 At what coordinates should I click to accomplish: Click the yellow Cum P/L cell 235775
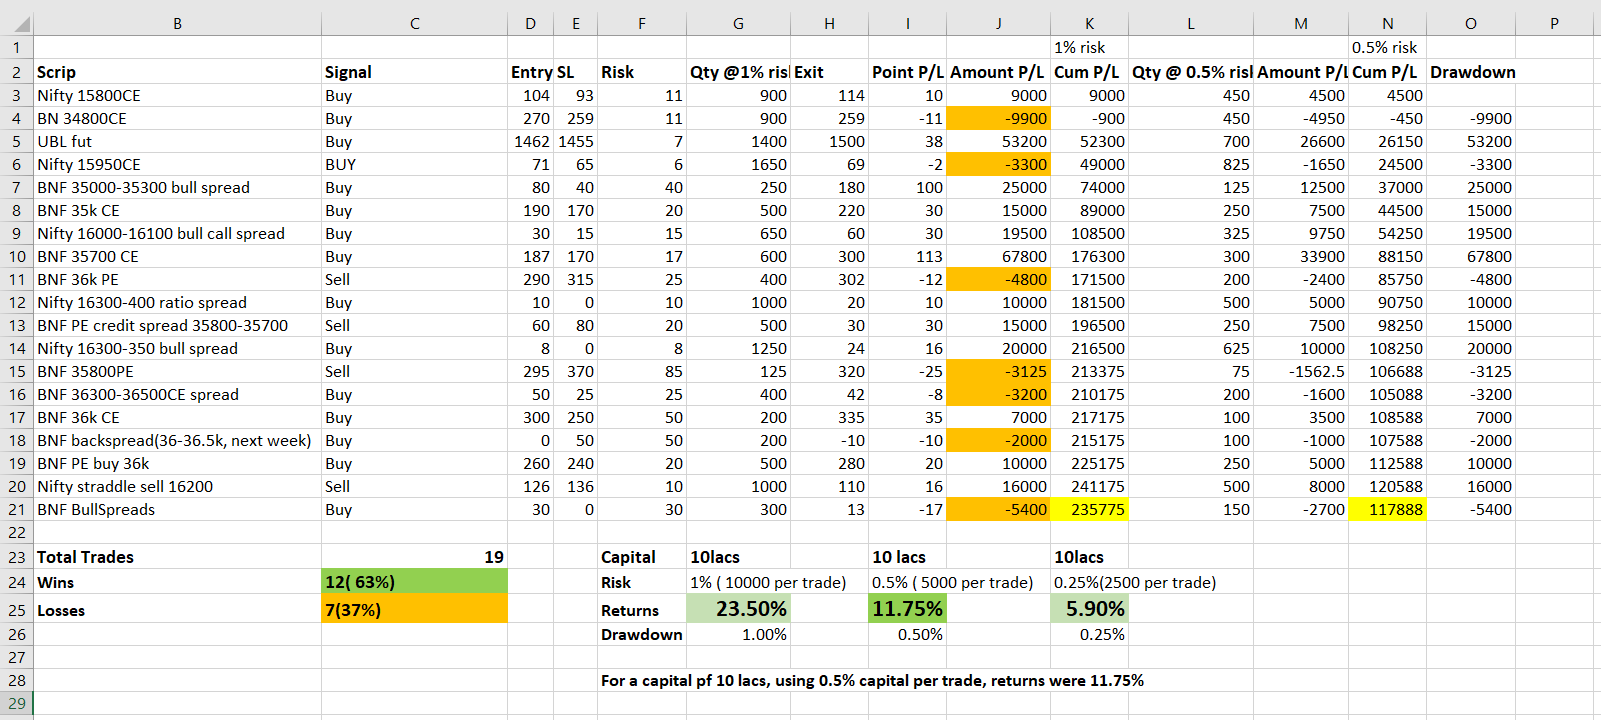pos(1089,509)
